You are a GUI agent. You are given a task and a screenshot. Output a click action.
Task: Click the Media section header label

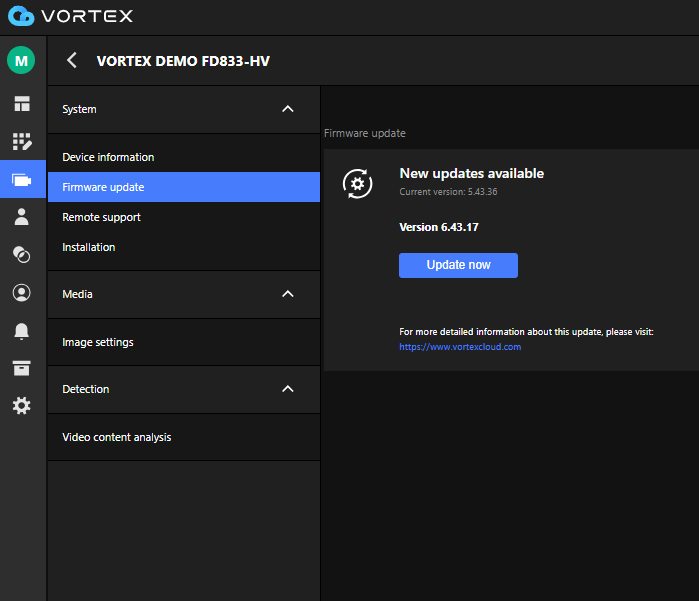pos(78,294)
